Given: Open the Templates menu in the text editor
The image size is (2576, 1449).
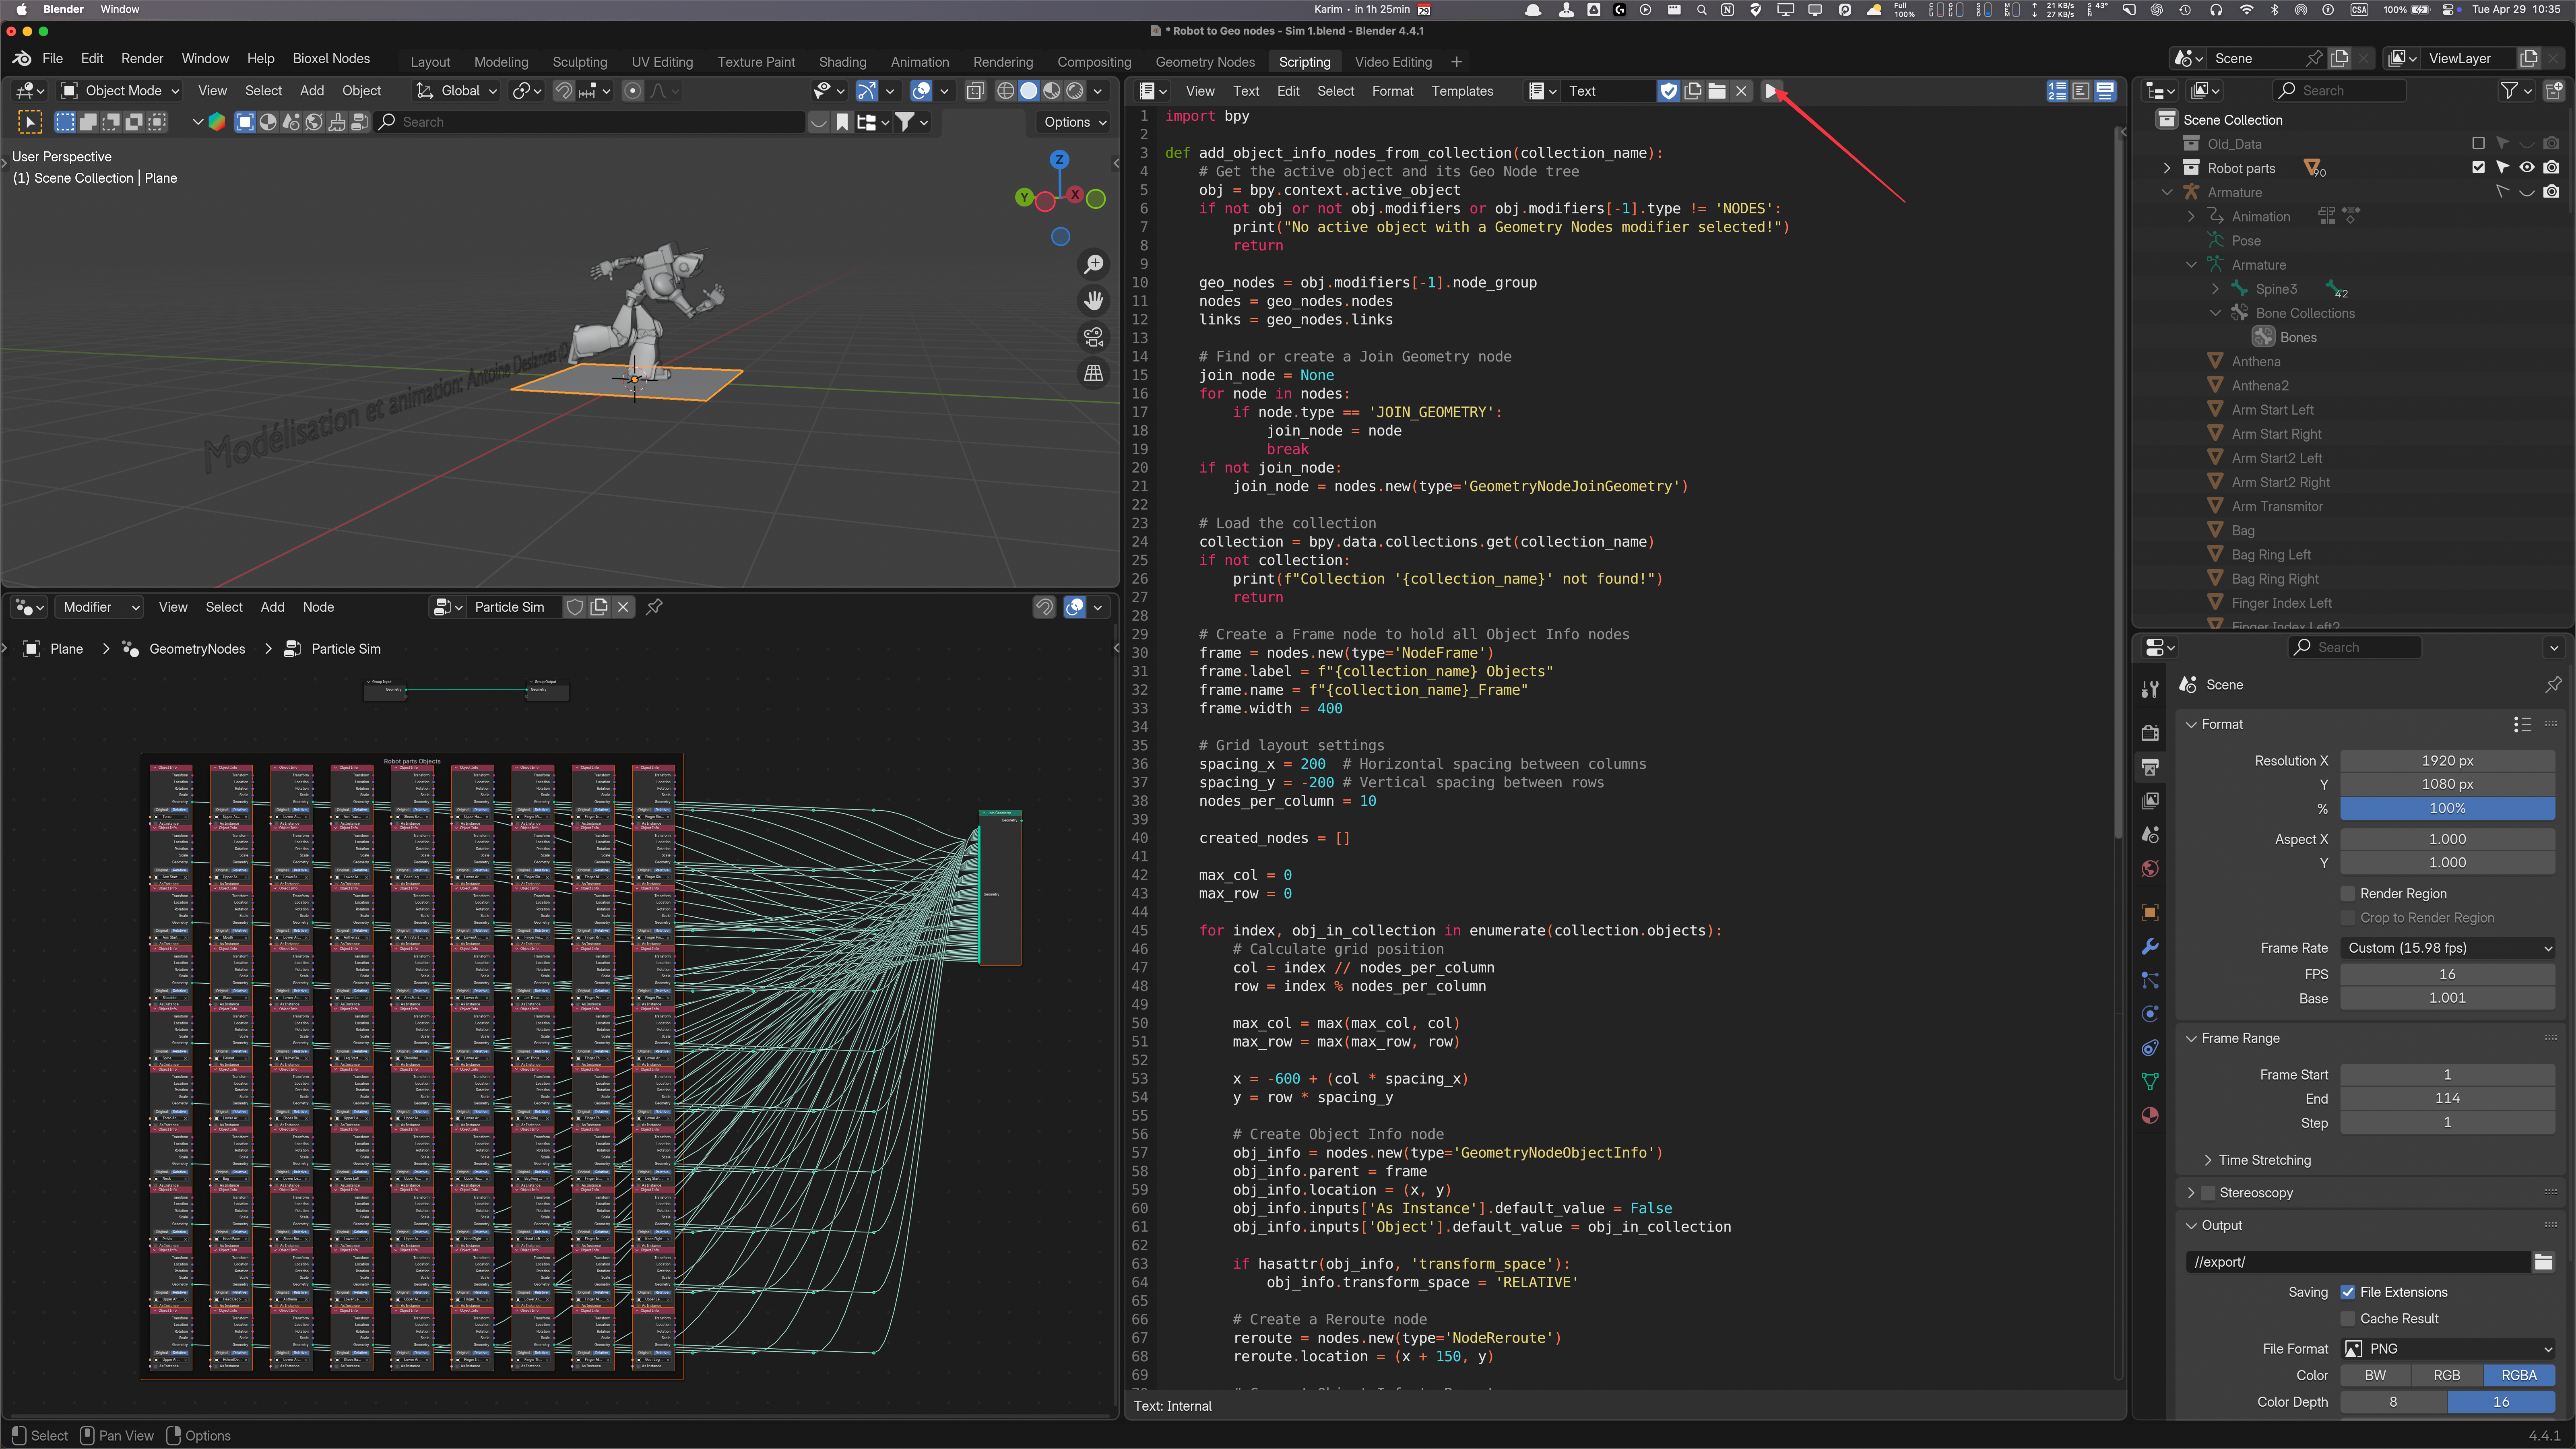Looking at the screenshot, I should tap(1462, 91).
